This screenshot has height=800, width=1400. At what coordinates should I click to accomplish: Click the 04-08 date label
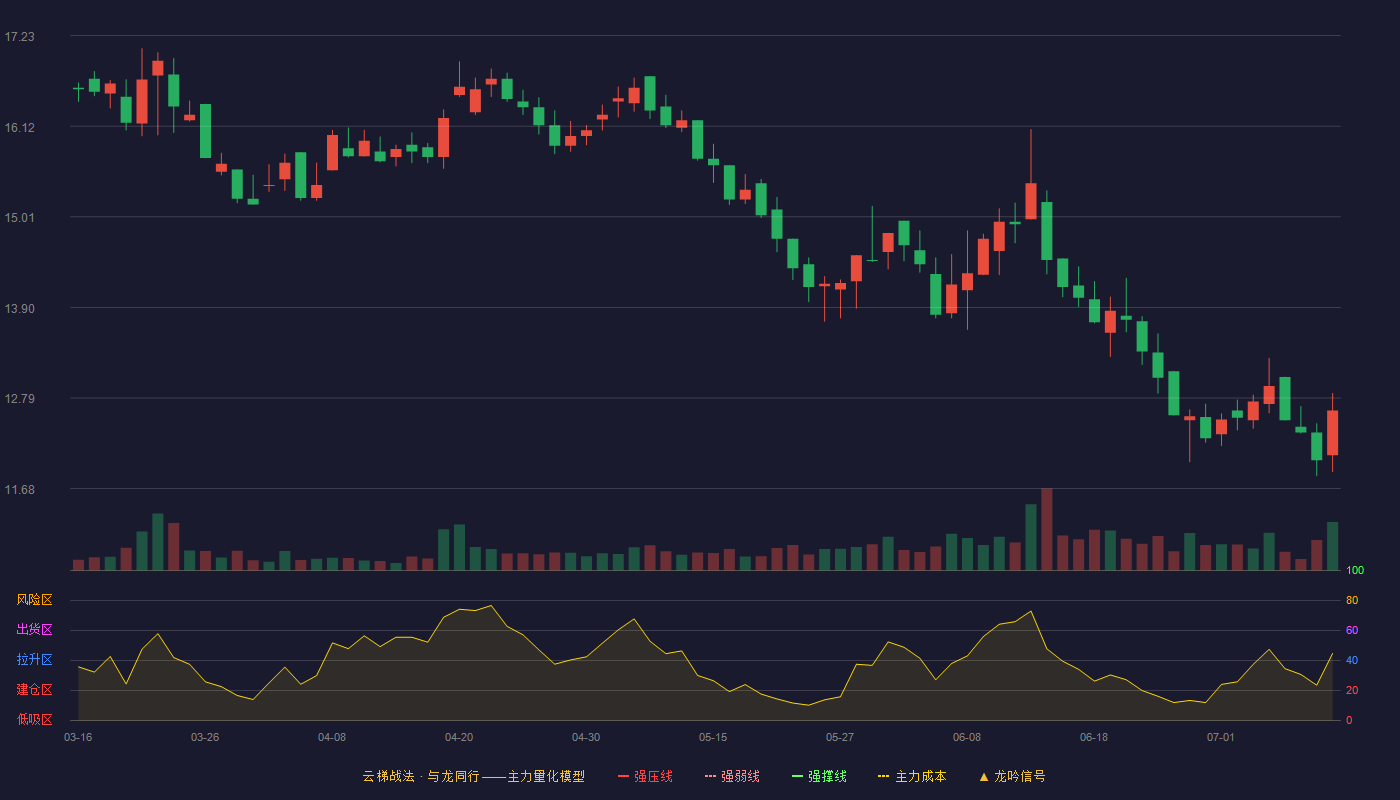(332, 737)
